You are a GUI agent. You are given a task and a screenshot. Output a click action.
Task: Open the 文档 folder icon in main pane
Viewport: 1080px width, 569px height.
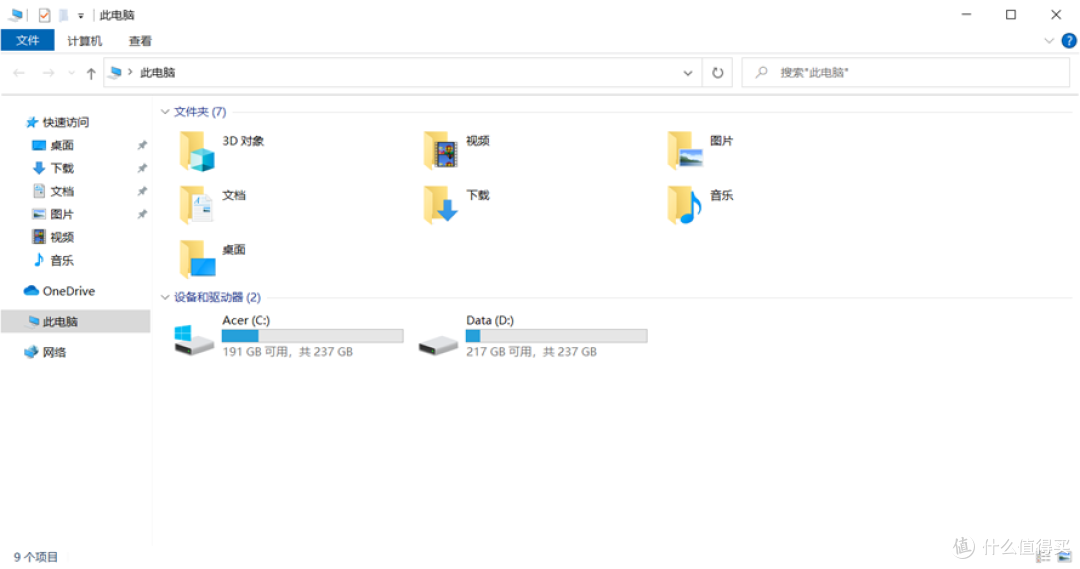[x=197, y=205]
